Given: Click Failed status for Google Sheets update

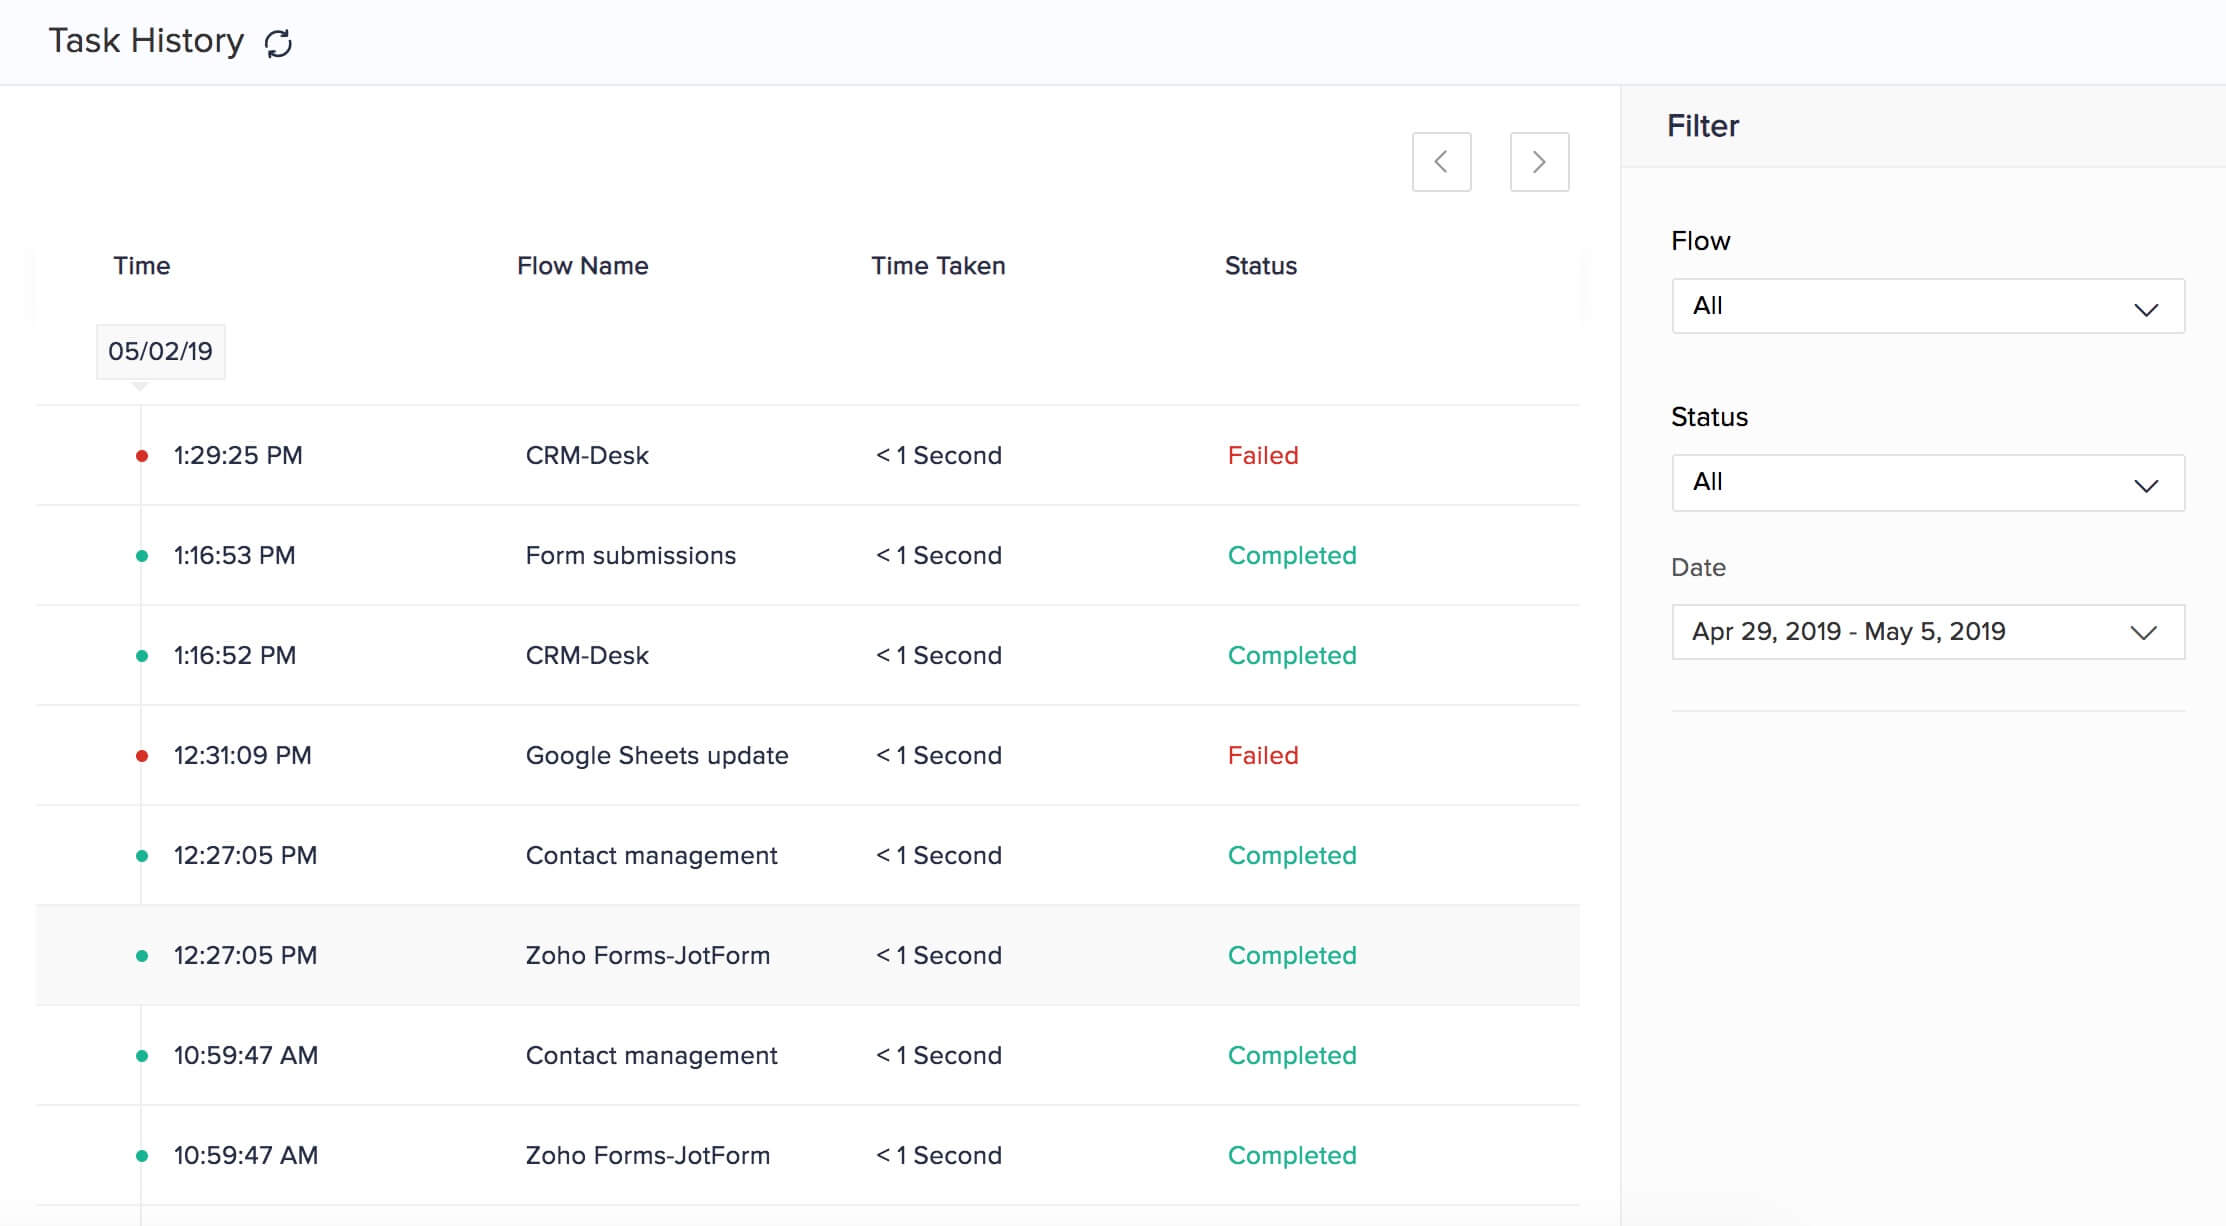Looking at the screenshot, I should (1263, 755).
